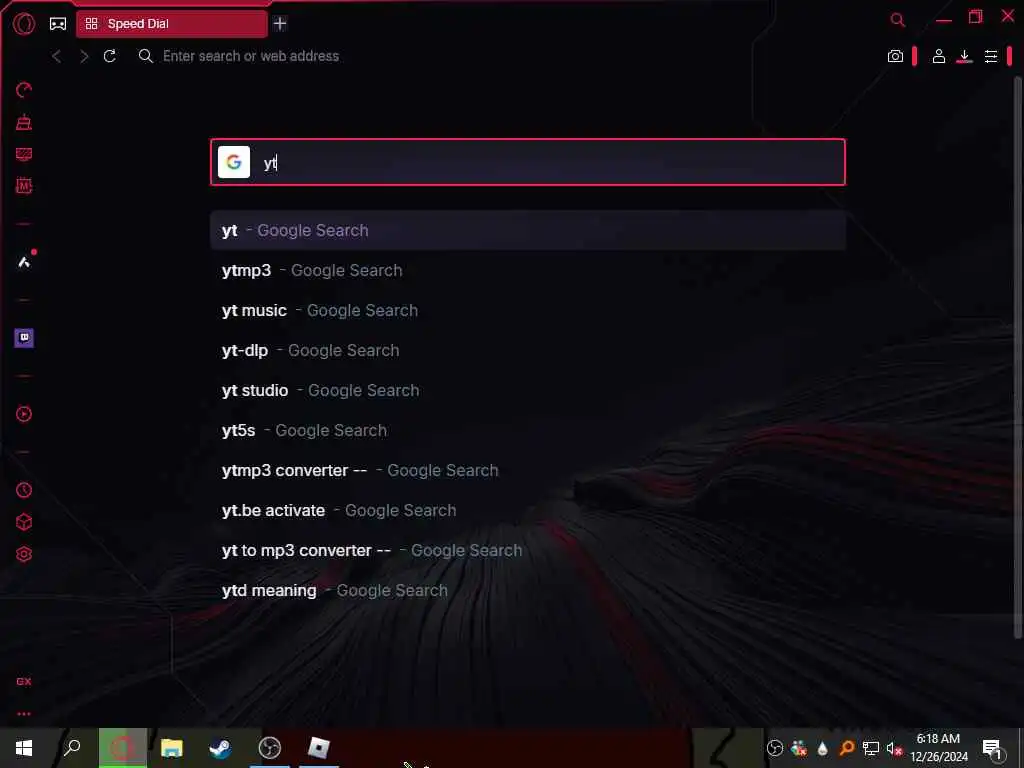Click the page vertical scrollbar
The width and height of the screenshot is (1024, 768).
point(1017,357)
